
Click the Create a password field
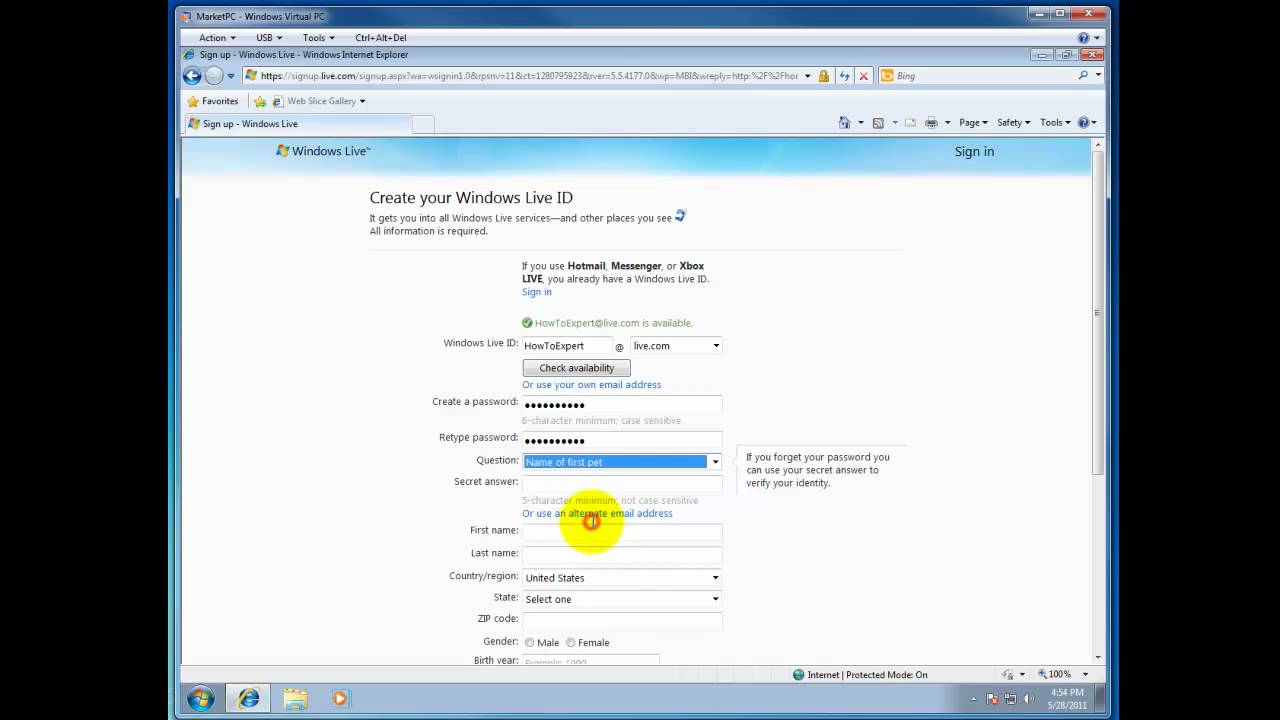[x=622, y=404]
